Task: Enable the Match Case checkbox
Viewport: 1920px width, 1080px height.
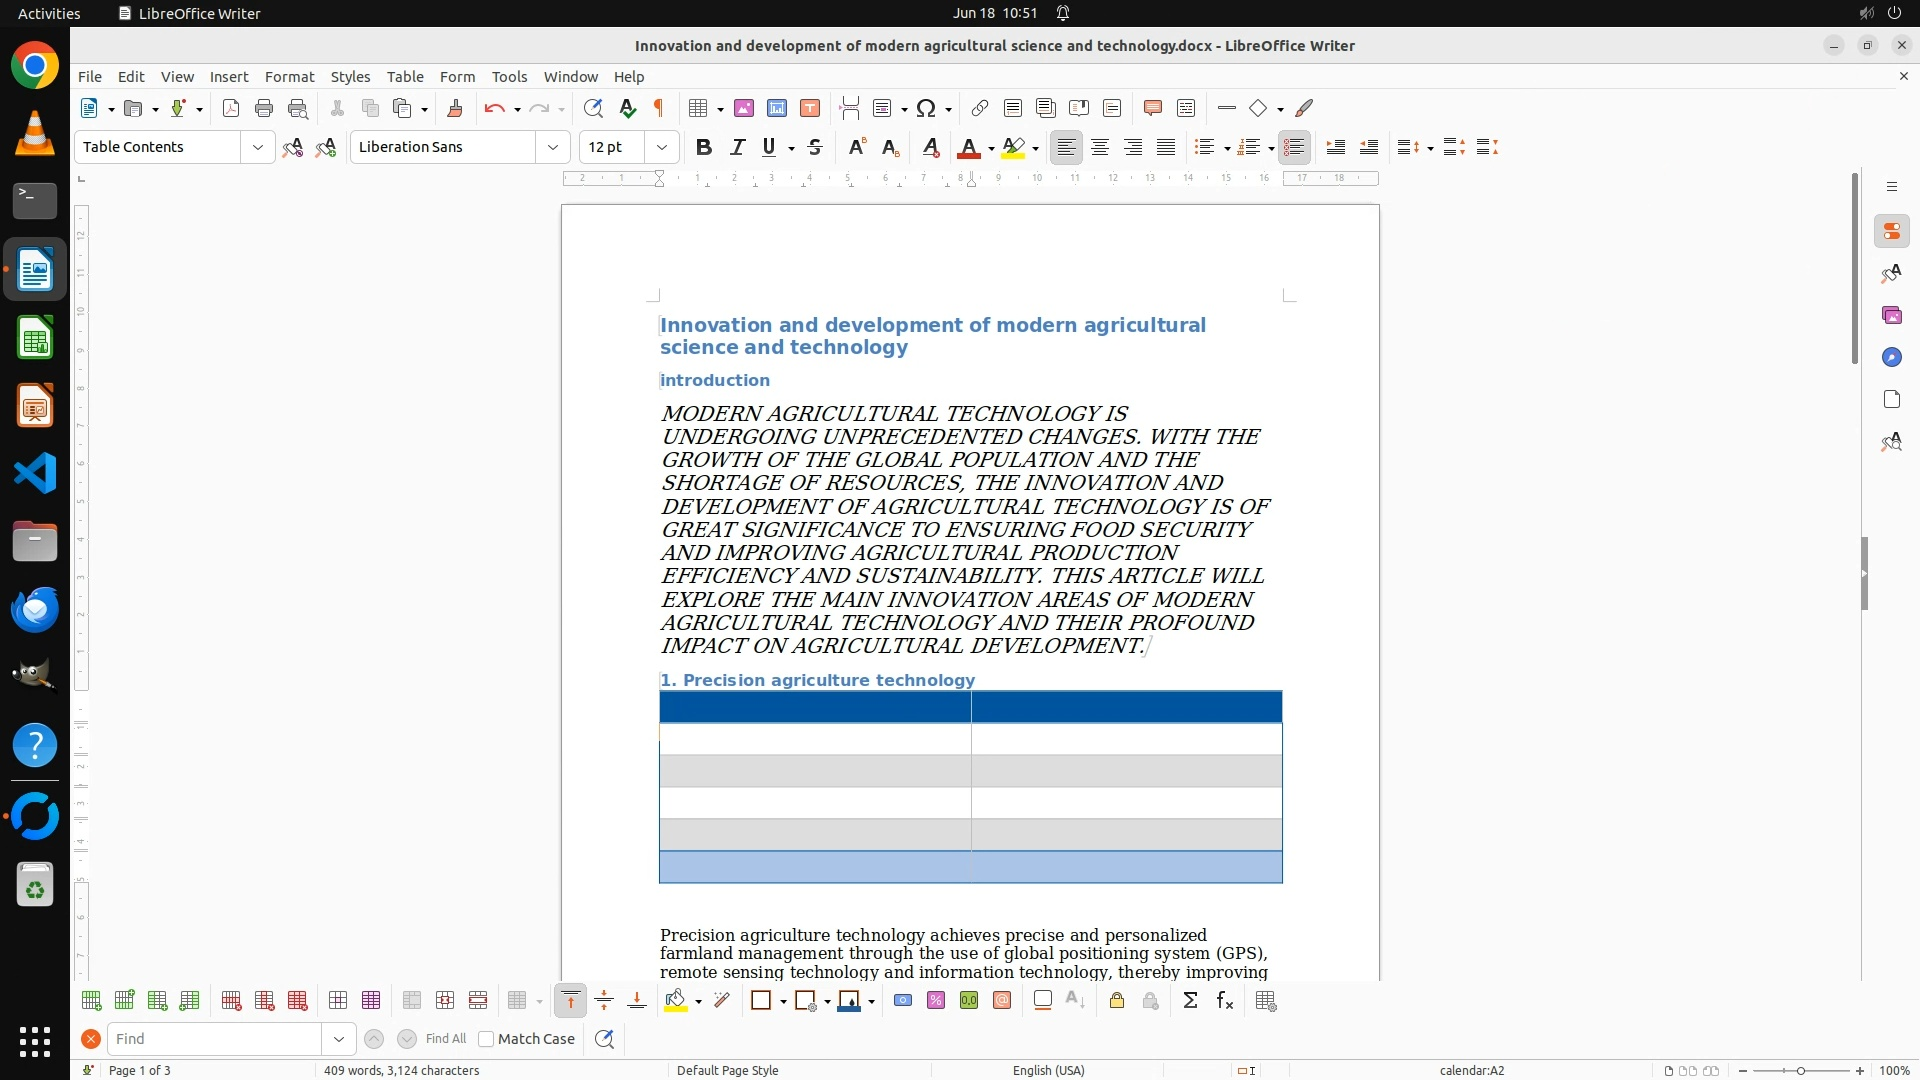Action: pyautogui.click(x=486, y=1039)
